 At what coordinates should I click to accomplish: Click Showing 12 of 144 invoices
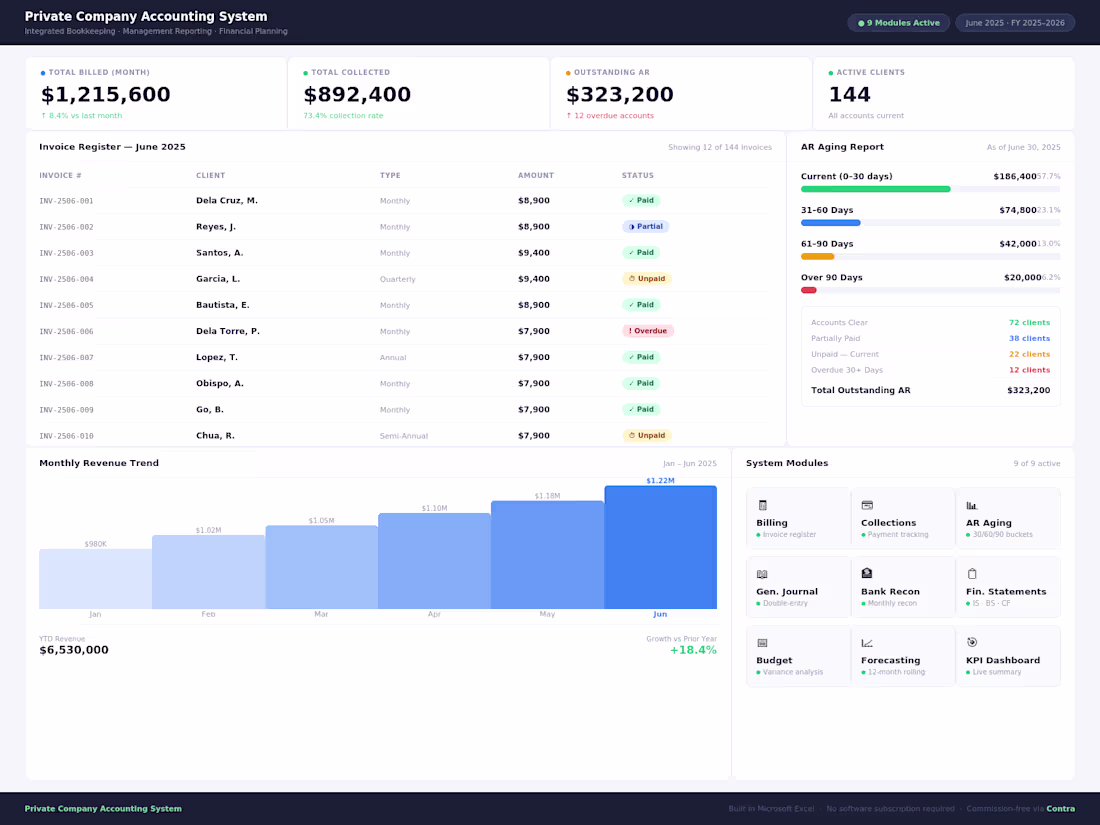coord(720,147)
